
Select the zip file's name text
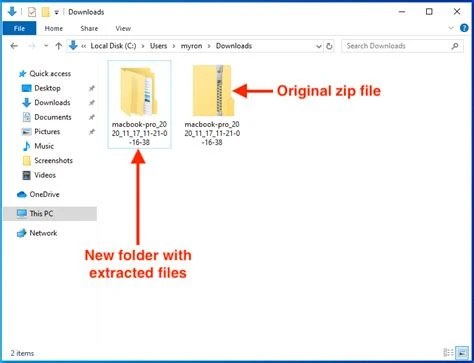point(212,133)
